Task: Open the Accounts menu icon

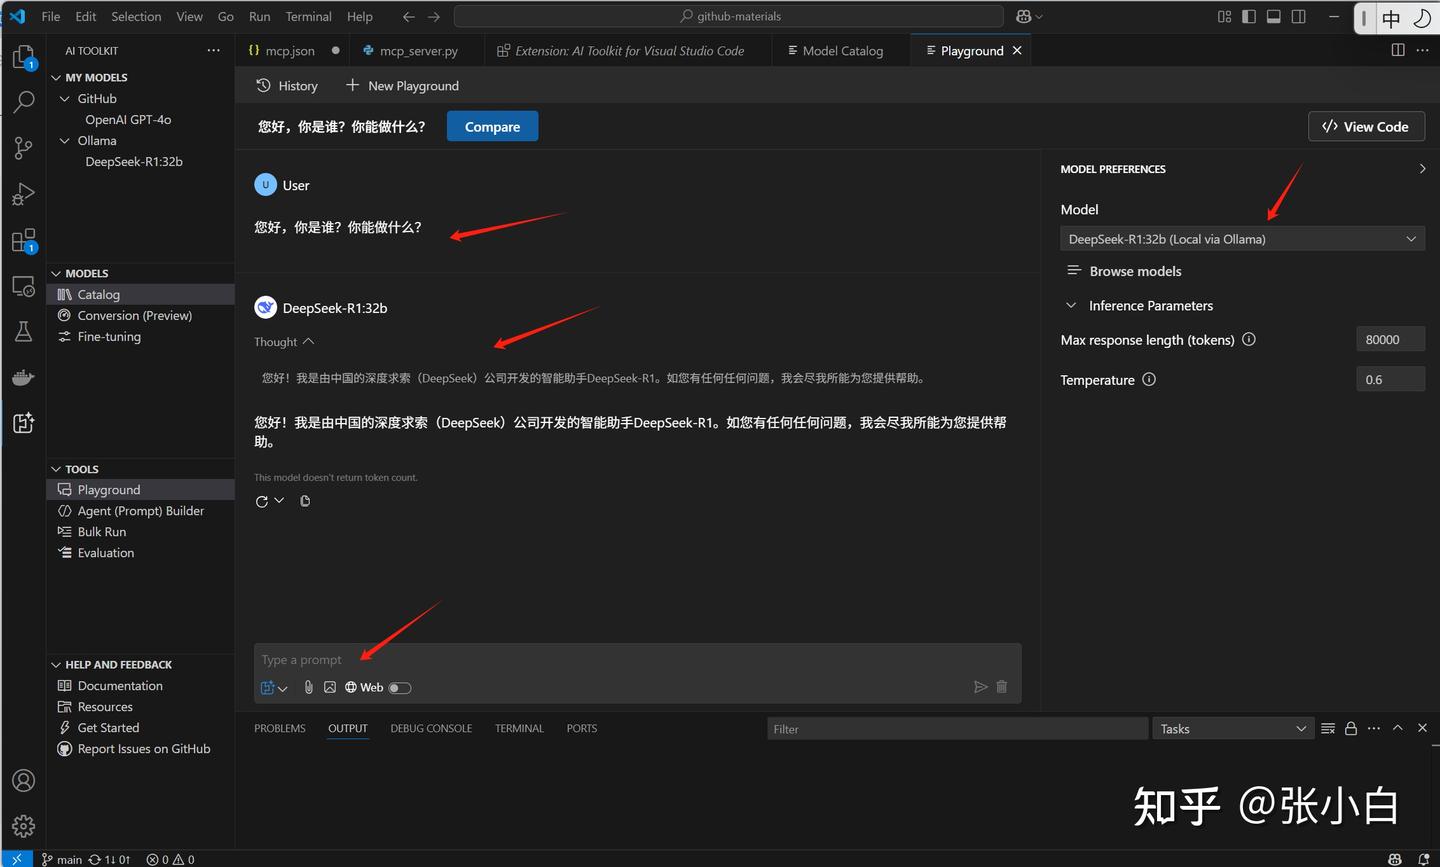Action: (23, 781)
